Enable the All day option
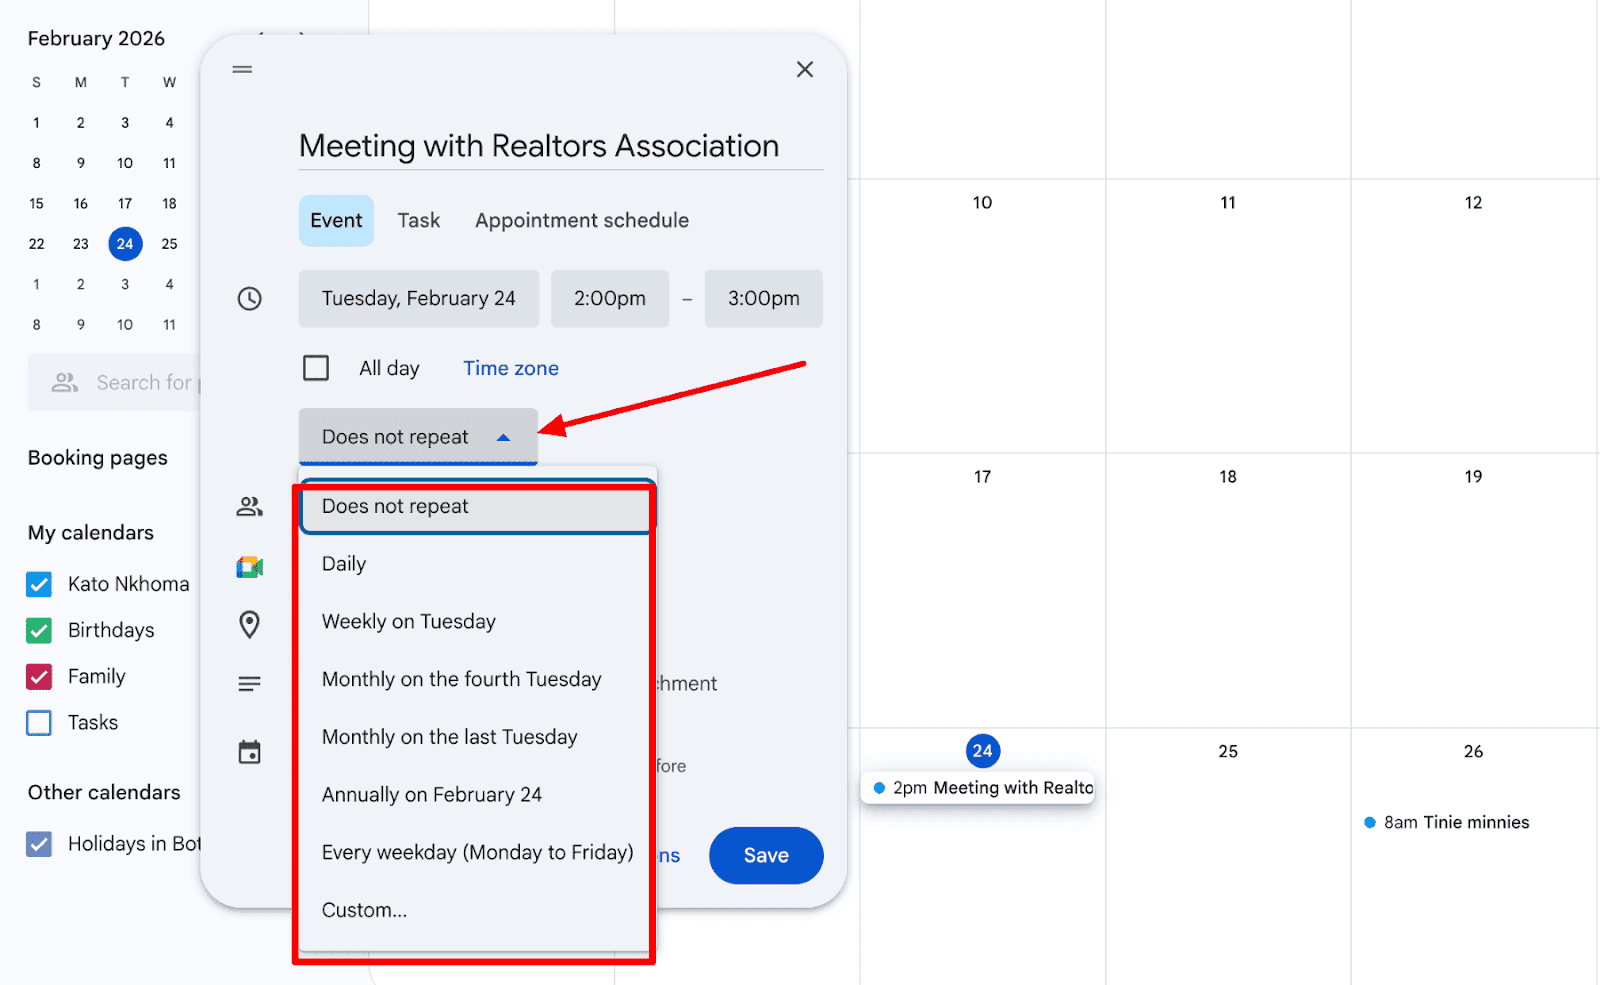Screen dimensions: 1600x985 pos(316,368)
